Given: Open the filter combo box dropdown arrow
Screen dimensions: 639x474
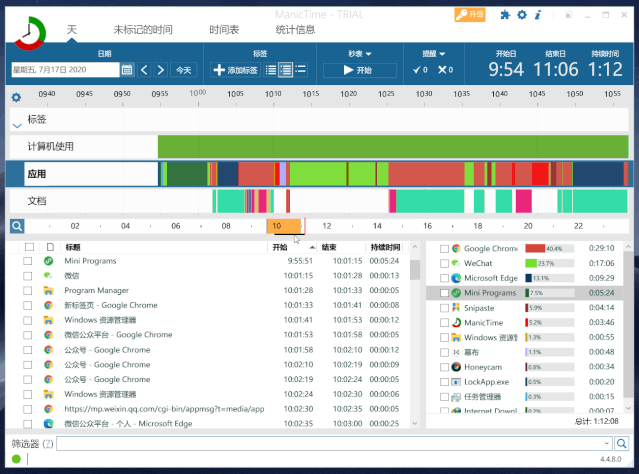Looking at the screenshot, I should coord(606,443).
